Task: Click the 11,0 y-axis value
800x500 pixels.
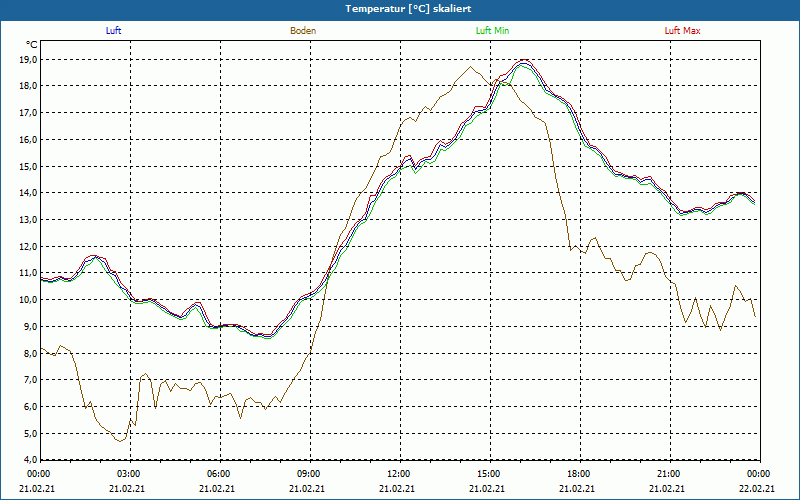Action: (x=29, y=273)
